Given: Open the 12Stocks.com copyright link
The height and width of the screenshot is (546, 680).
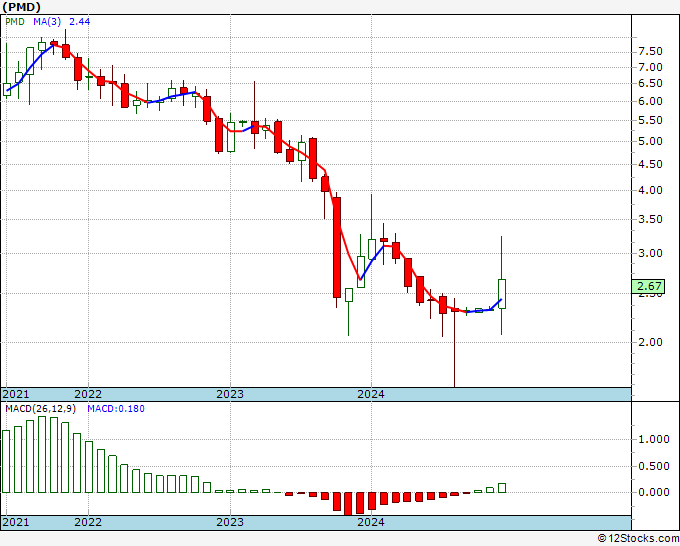Looking at the screenshot, I should (x=638, y=538).
